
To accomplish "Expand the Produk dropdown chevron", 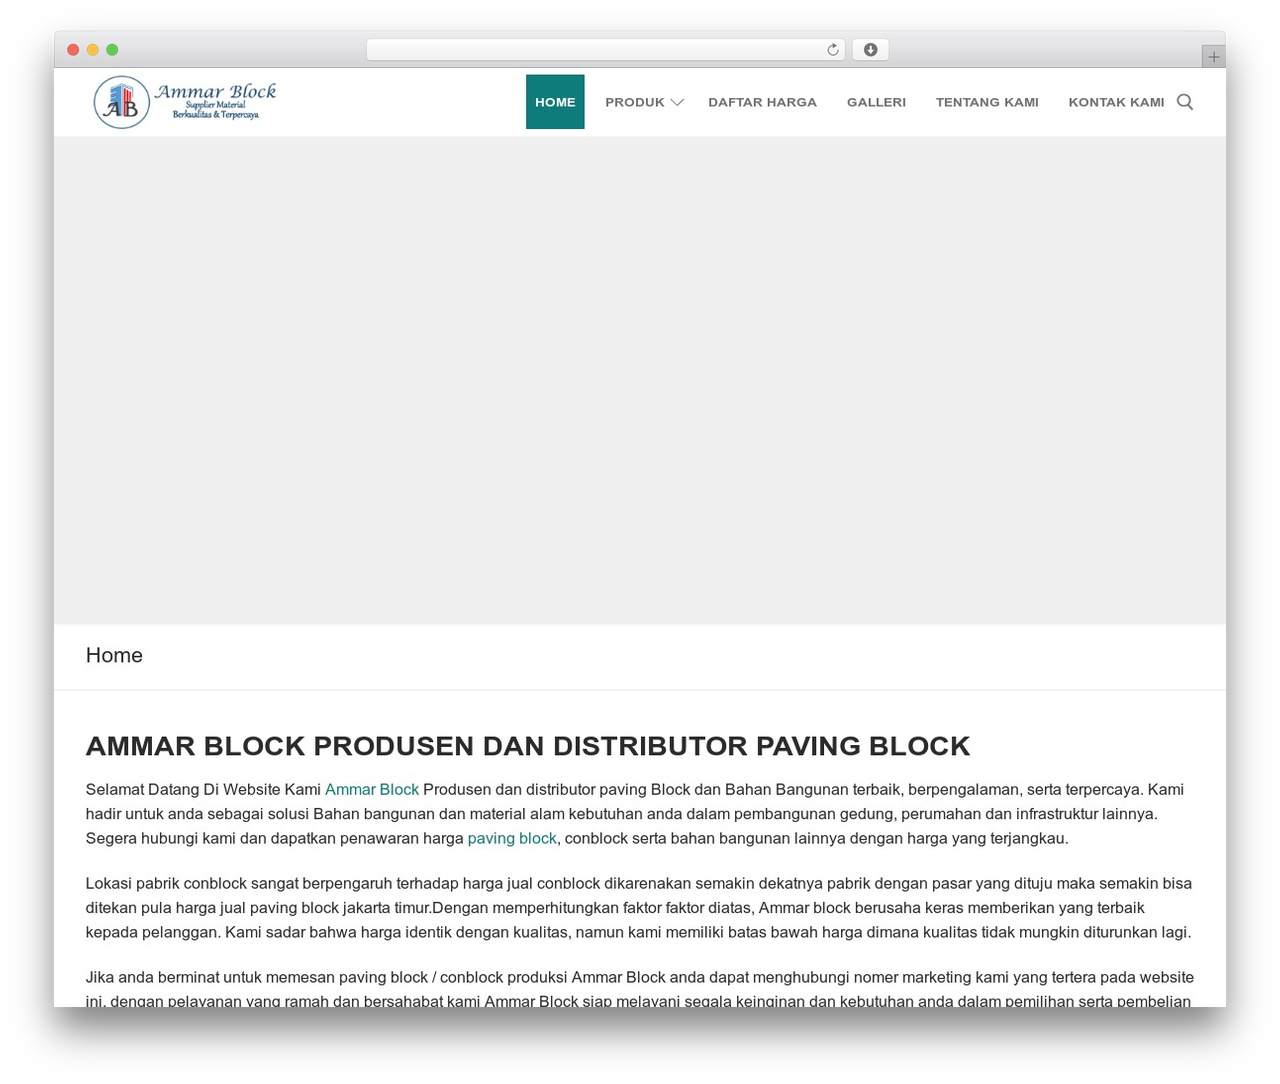I will [x=677, y=102].
